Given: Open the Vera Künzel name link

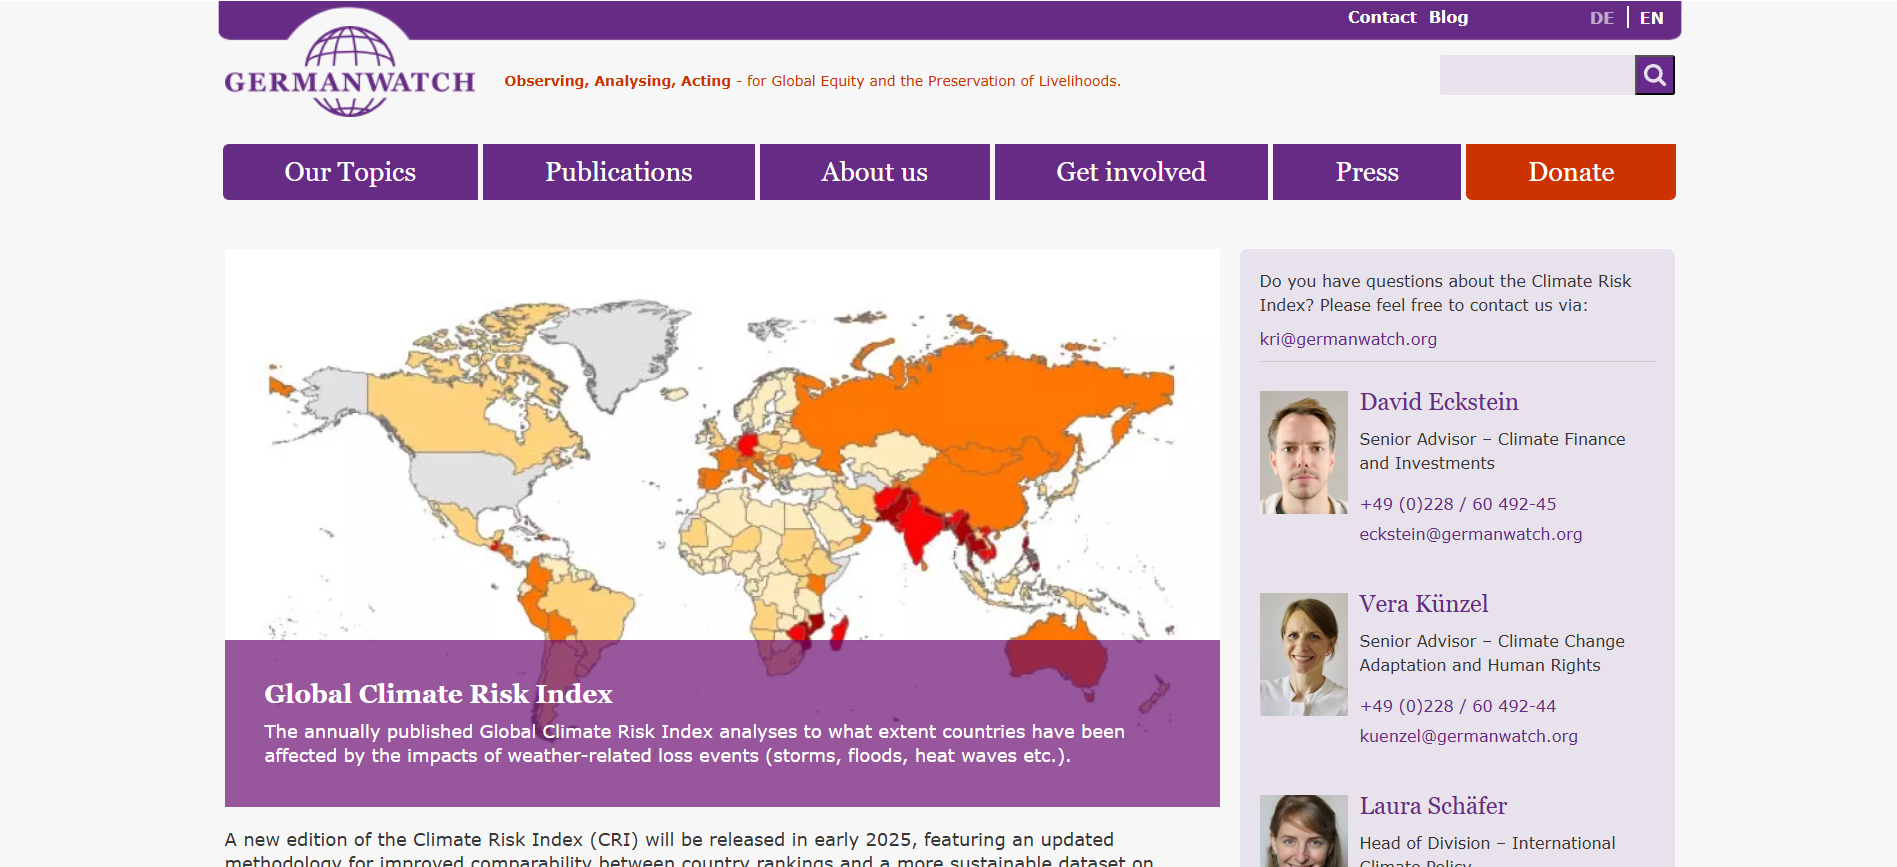Looking at the screenshot, I should (1423, 604).
